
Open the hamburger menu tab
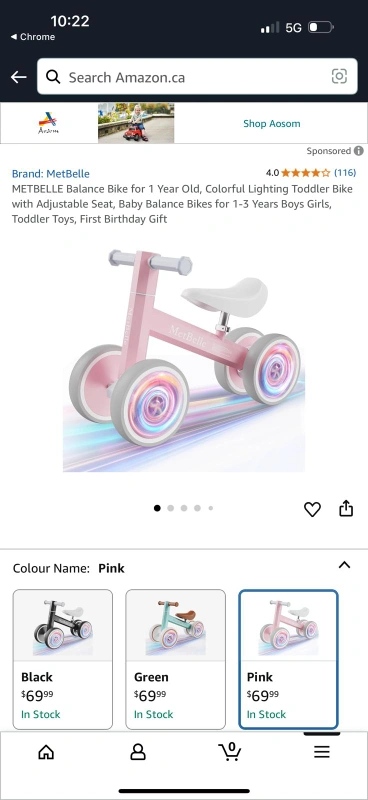322,752
